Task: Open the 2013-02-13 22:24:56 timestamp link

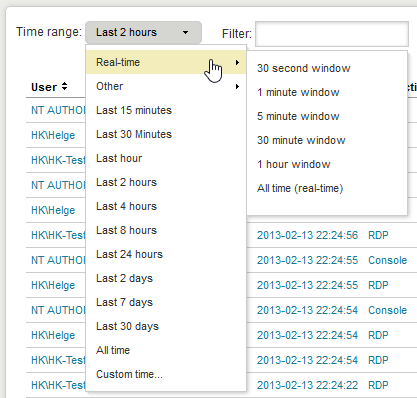Action: pyautogui.click(x=307, y=235)
